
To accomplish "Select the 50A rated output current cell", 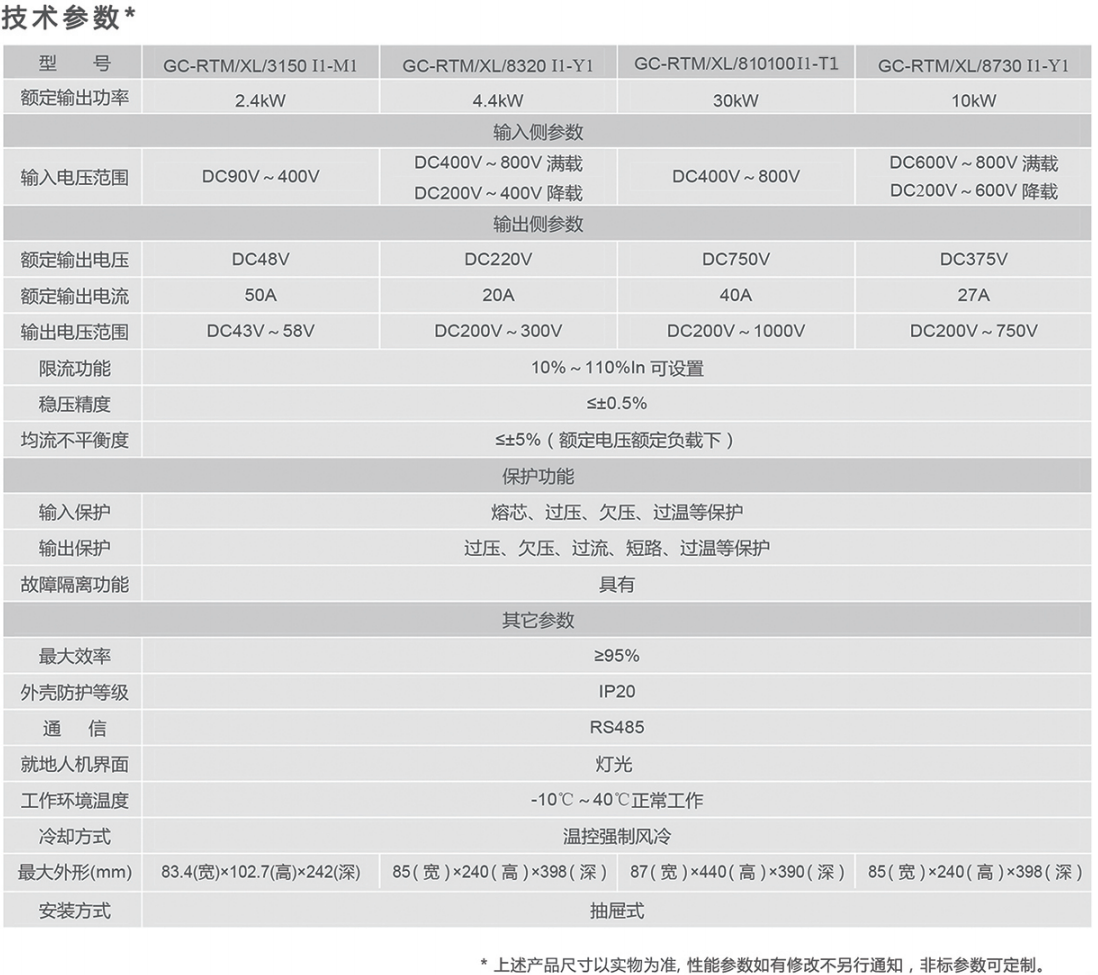I will pos(261,295).
